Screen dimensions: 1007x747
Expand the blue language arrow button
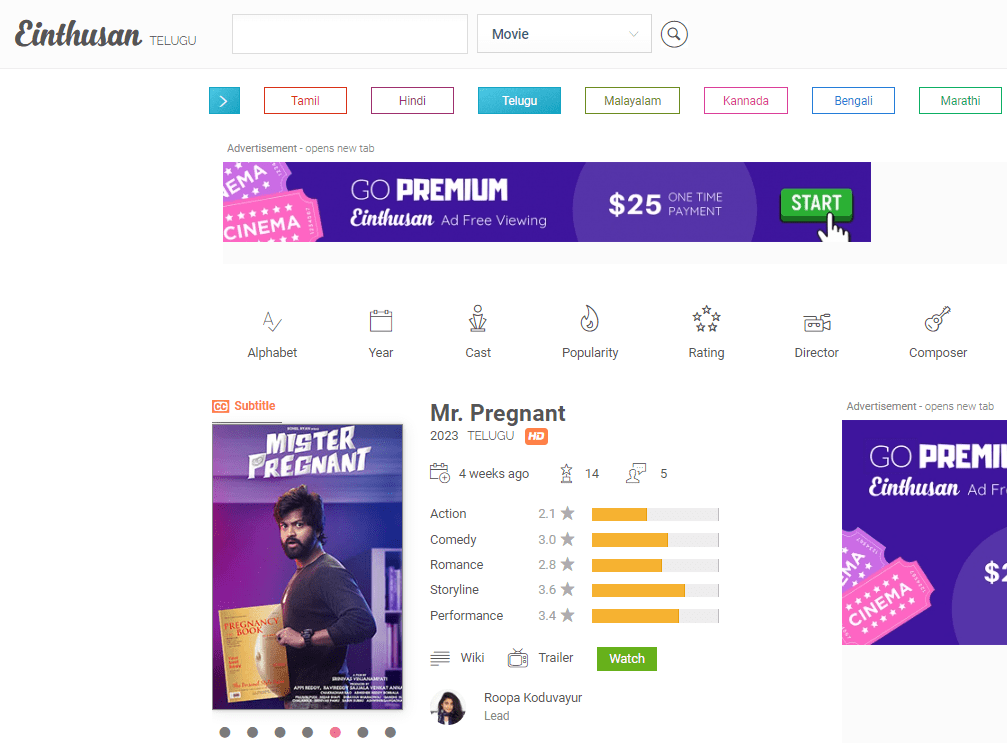pyautogui.click(x=224, y=101)
